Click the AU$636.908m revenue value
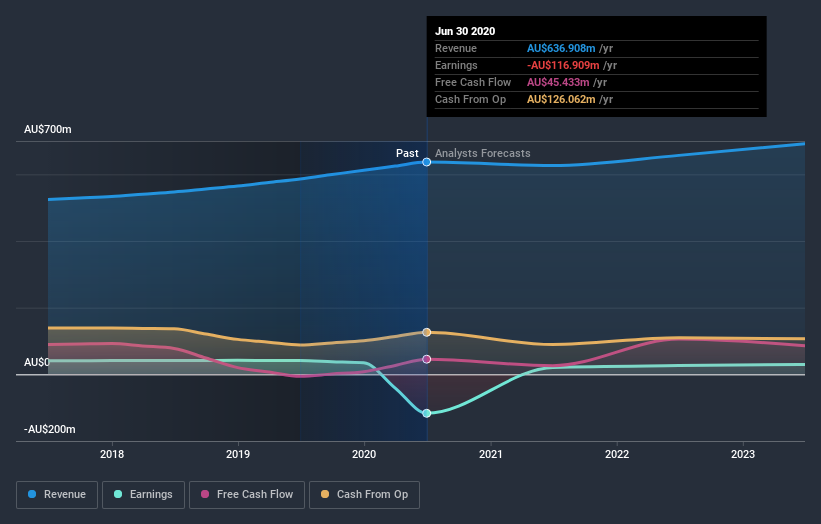This screenshot has width=821, height=524. (561, 48)
